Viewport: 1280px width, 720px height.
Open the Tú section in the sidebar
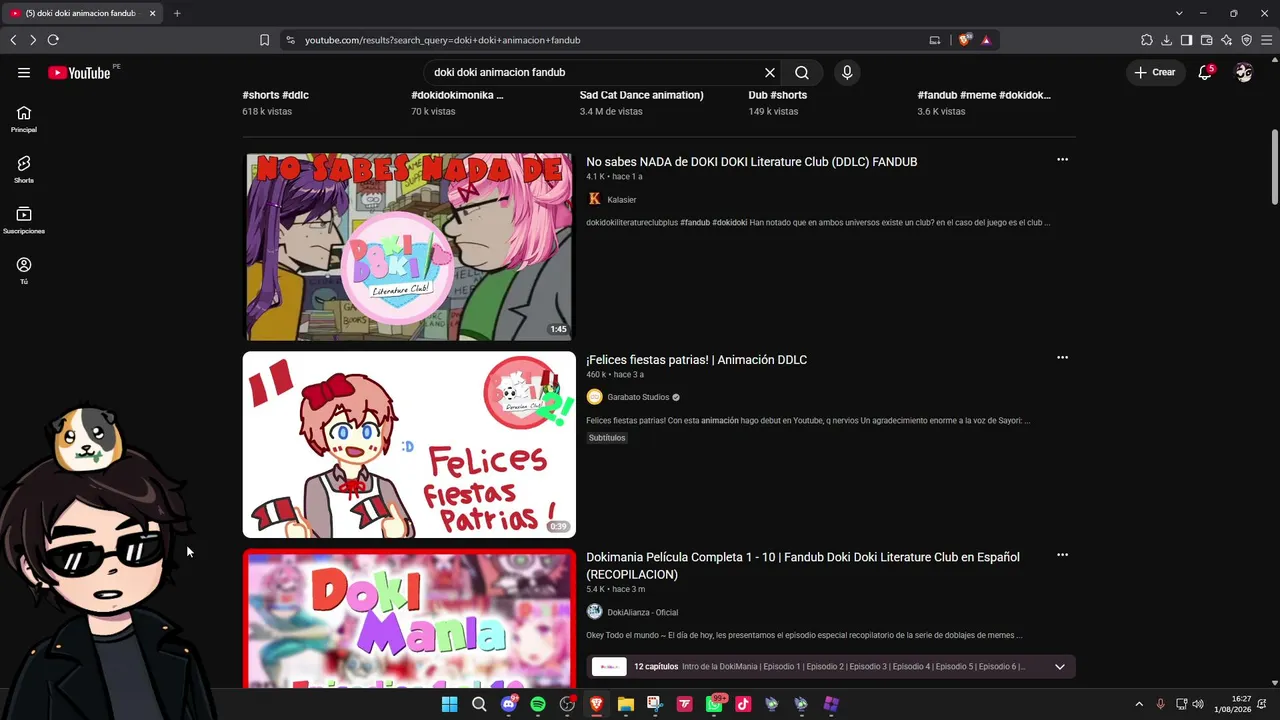pyautogui.click(x=24, y=270)
